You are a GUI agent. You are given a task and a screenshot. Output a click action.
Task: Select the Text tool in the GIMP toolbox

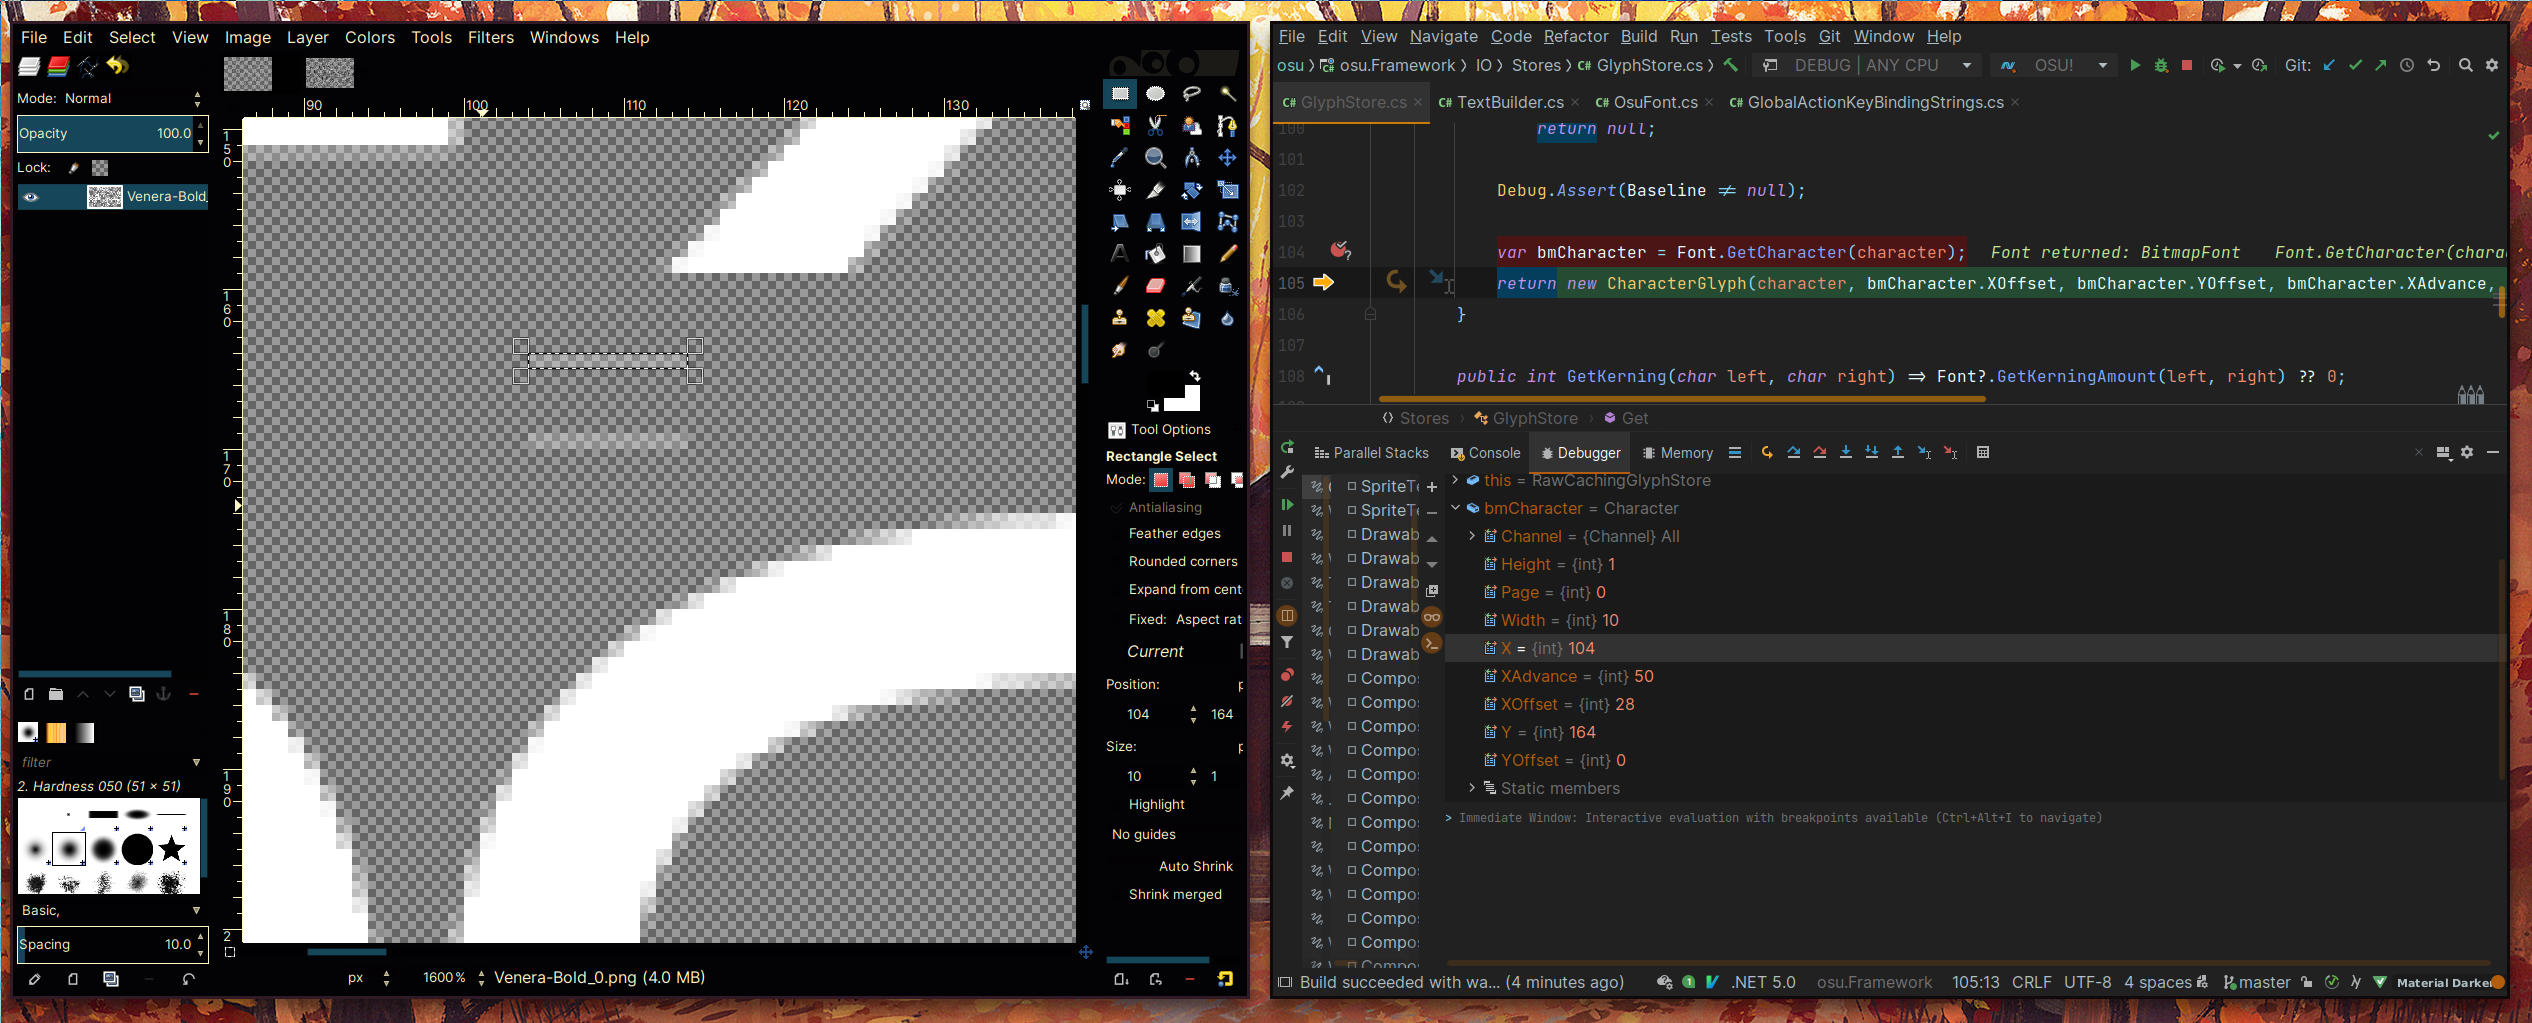[x=1120, y=253]
